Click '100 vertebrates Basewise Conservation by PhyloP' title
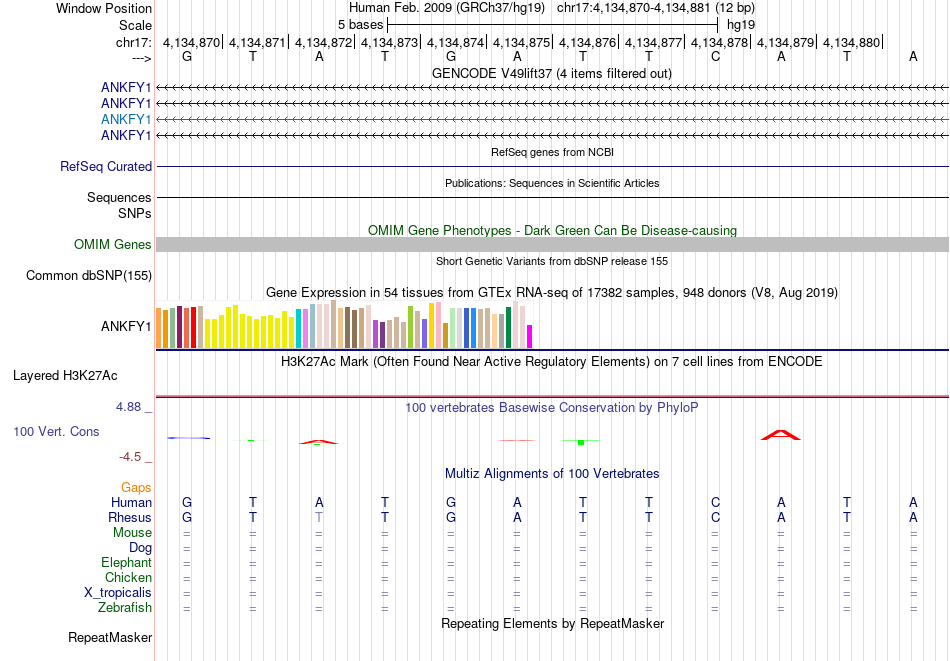Viewport: 950px width, 661px height. point(552,408)
